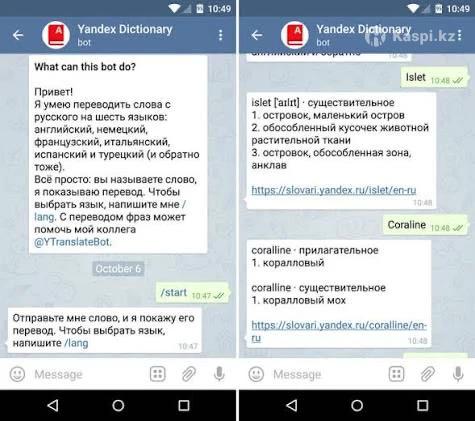The image size is (475, 421).
Task: Open emoji picker in left message bar
Action: (17, 374)
